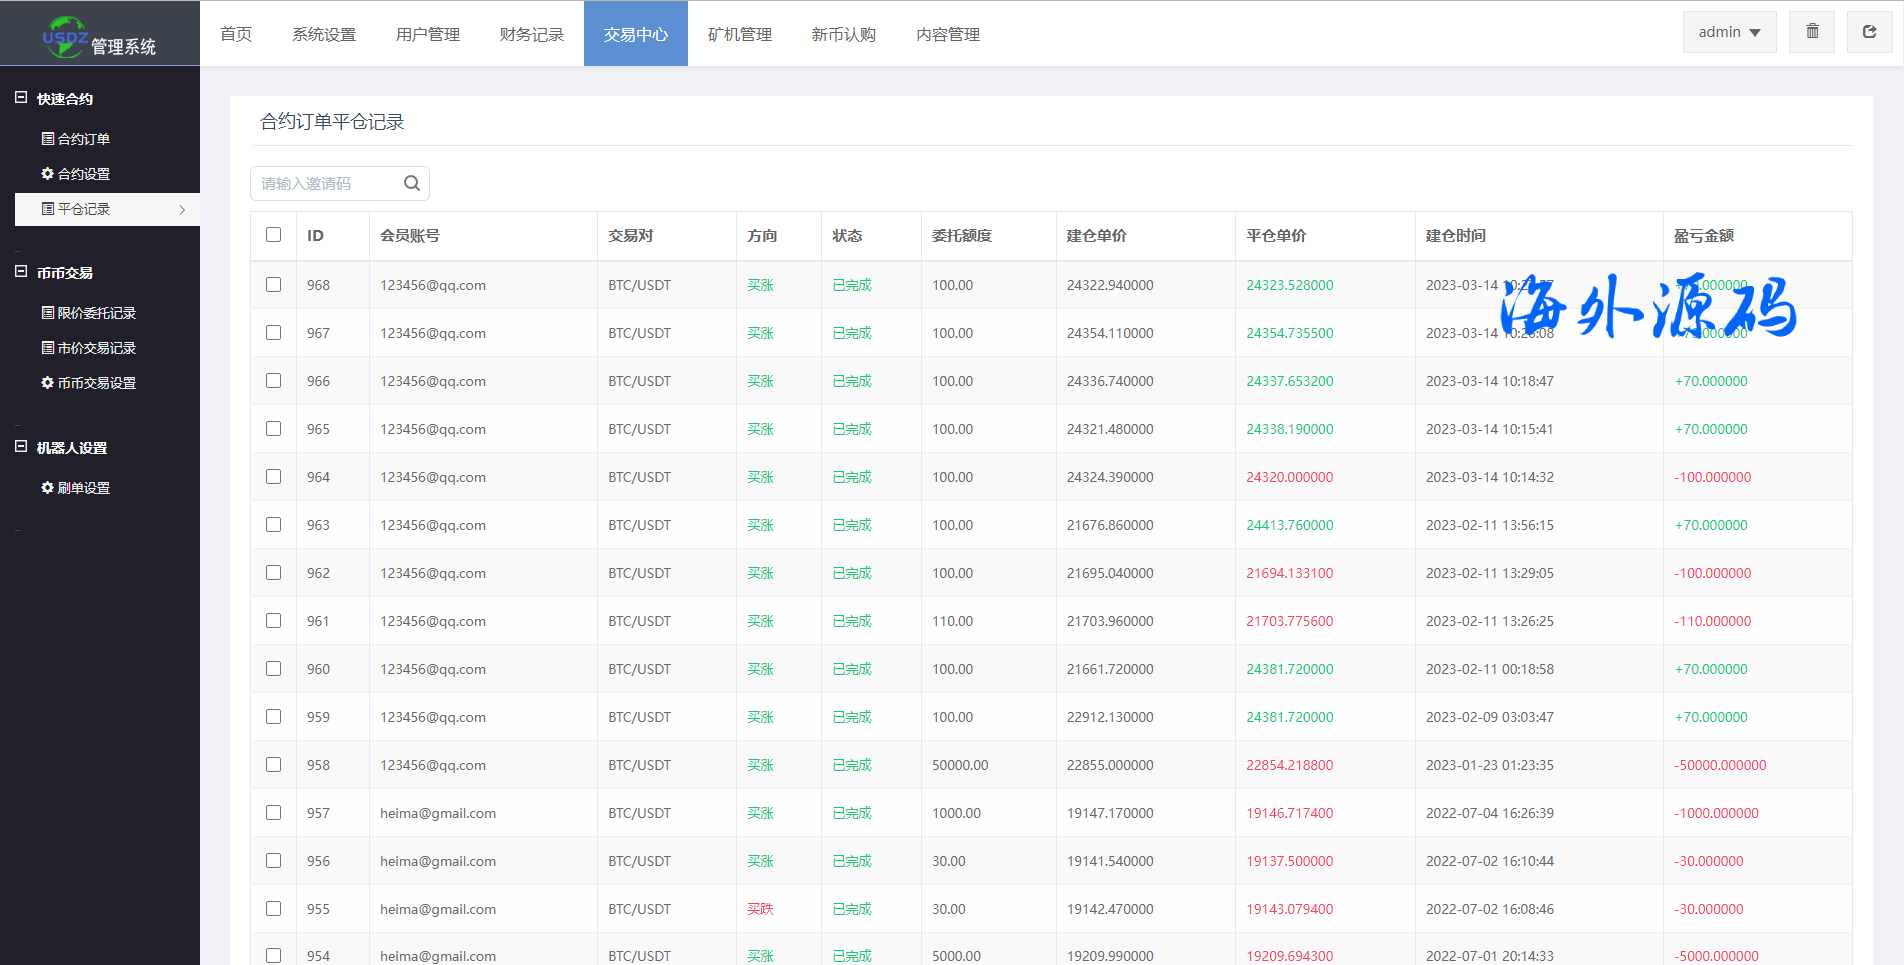Switch to 财务记录 top tab
Image resolution: width=1904 pixels, height=965 pixels.
(x=532, y=34)
